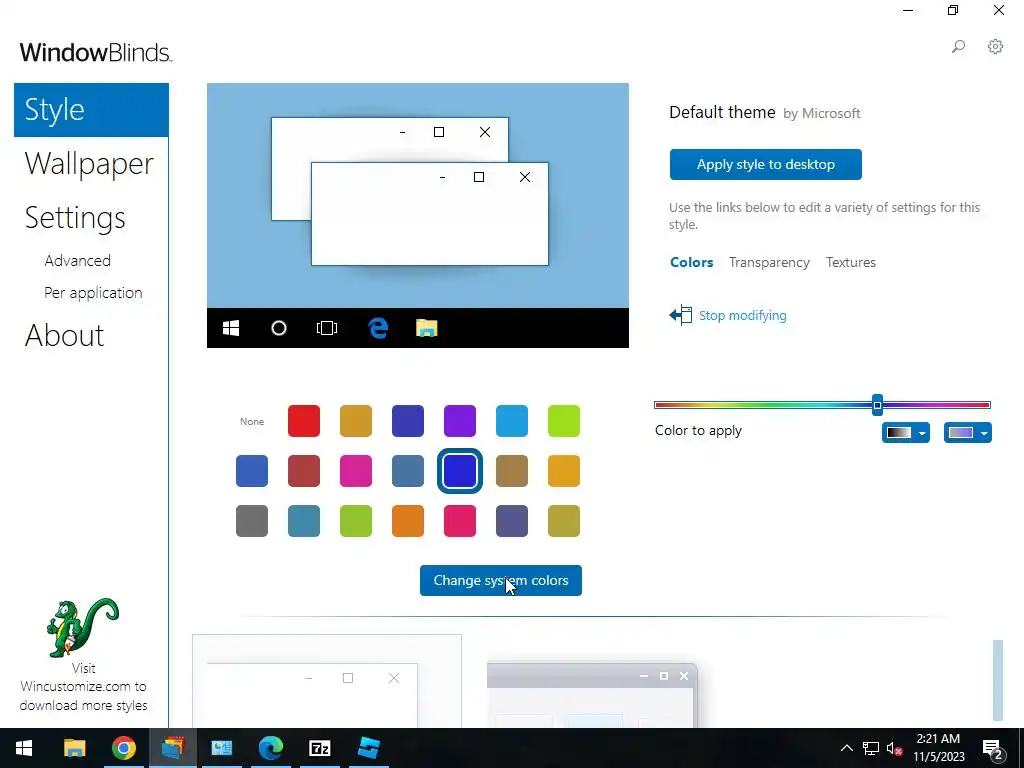Click the Stop modifying arrow icon
The height and width of the screenshot is (768, 1024).
tap(680, 315)
